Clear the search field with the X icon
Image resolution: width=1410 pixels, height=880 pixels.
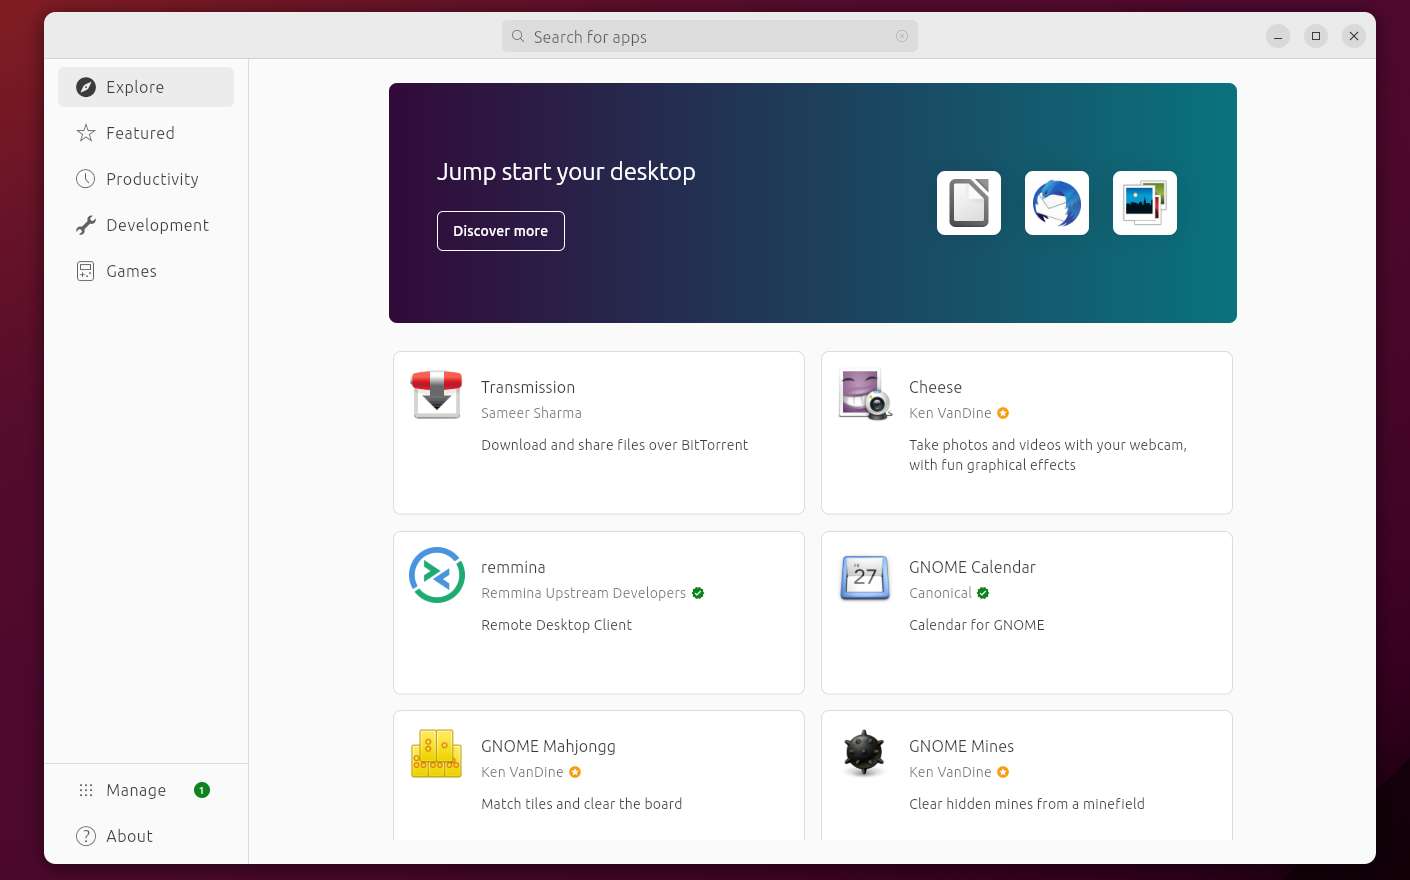tap(902, 36)
